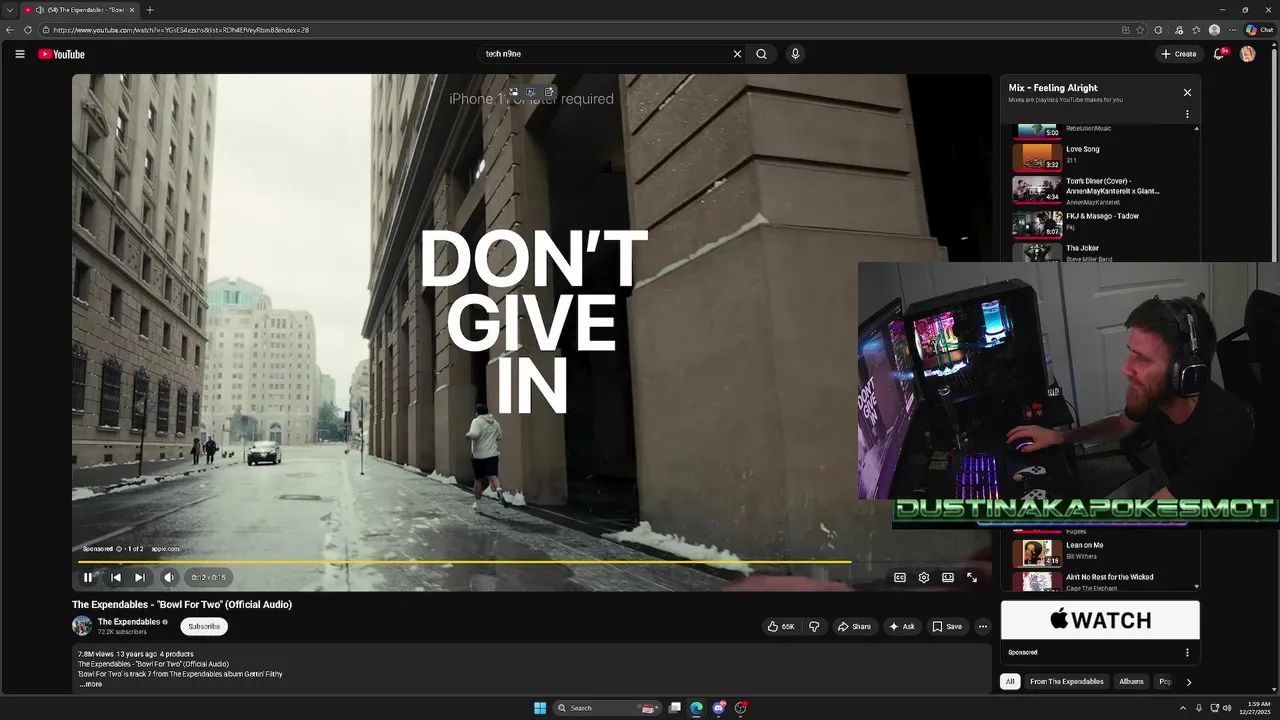Open Discord from taskbar
Screen dimensions: 1280x720
point(718,708)
